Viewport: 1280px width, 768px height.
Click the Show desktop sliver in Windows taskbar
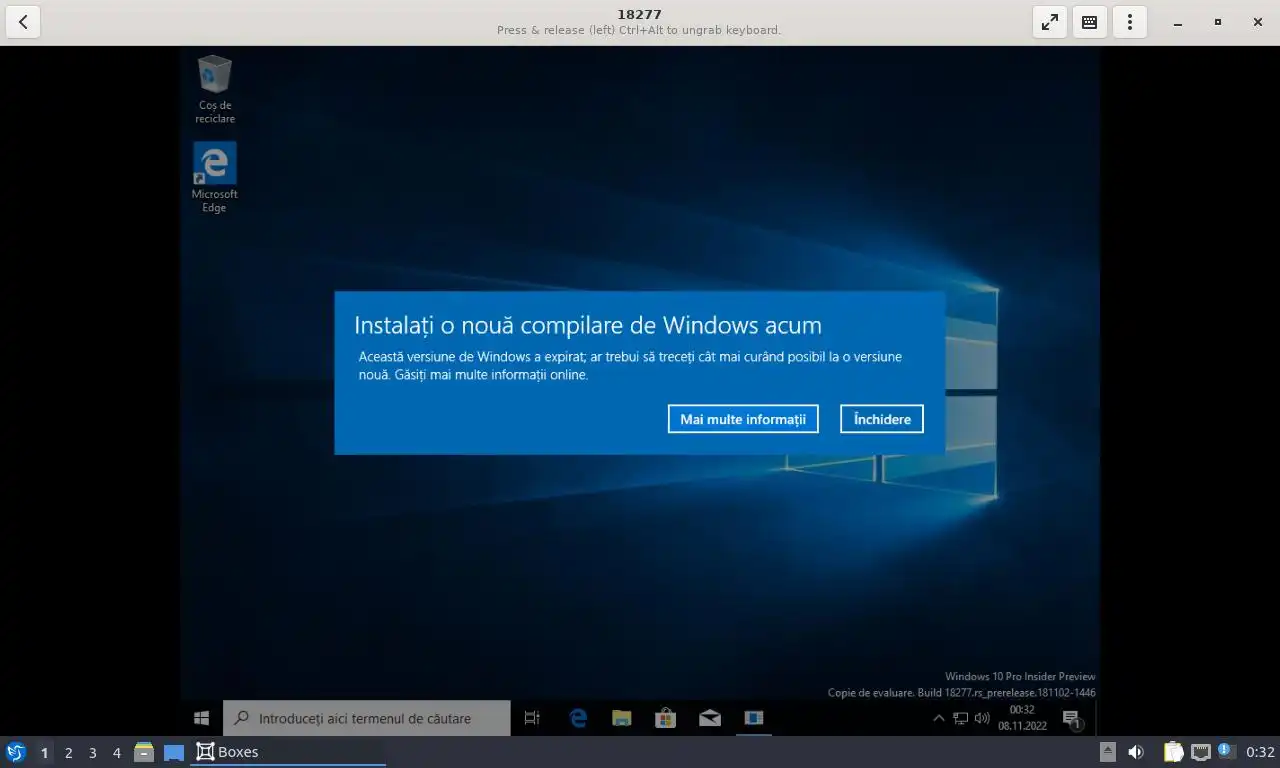click(x=1097, y=718)
